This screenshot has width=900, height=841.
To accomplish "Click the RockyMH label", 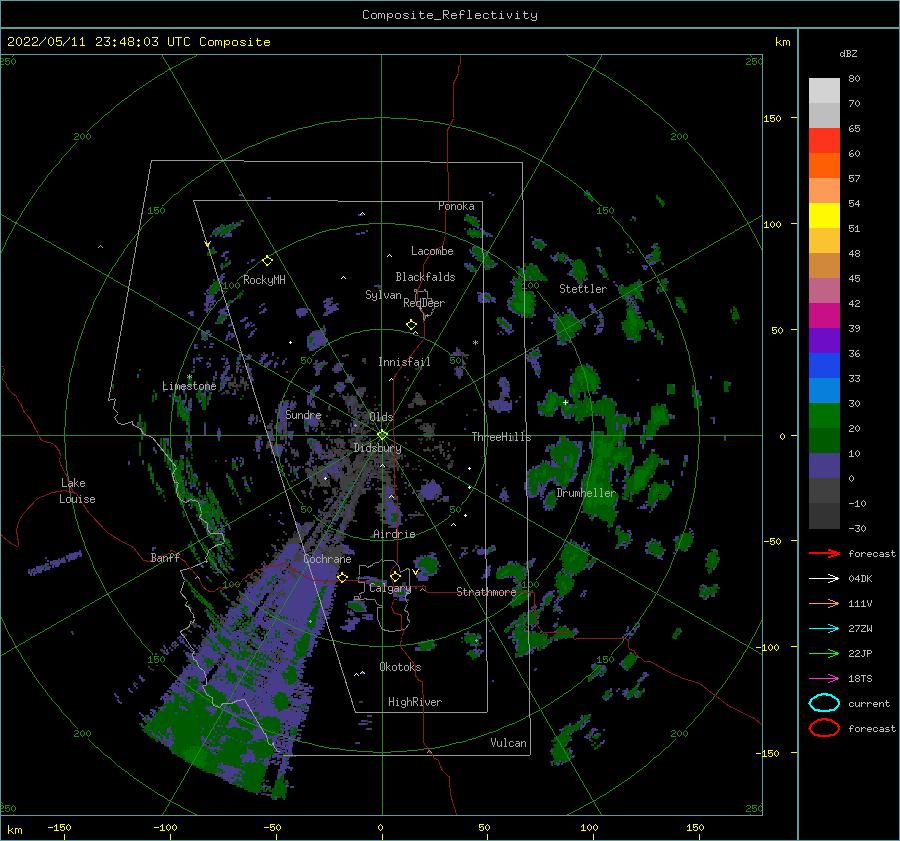I will [264, 280].
